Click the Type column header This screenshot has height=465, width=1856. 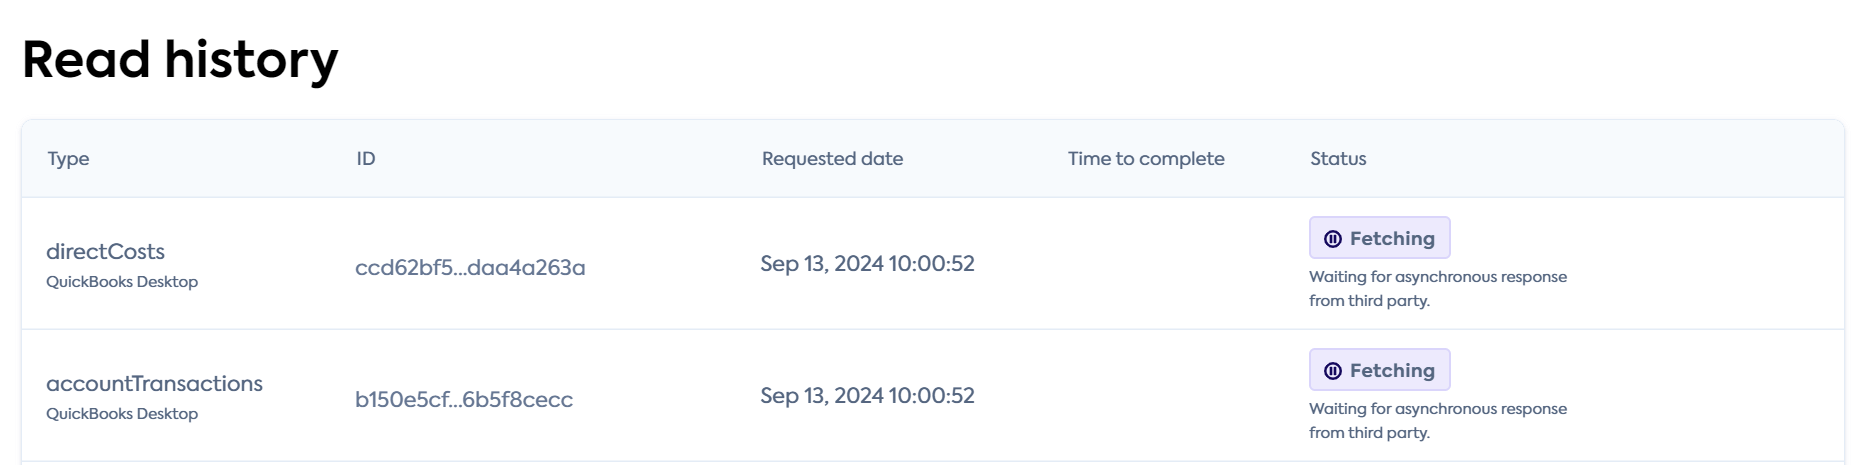tap(68, 159)
